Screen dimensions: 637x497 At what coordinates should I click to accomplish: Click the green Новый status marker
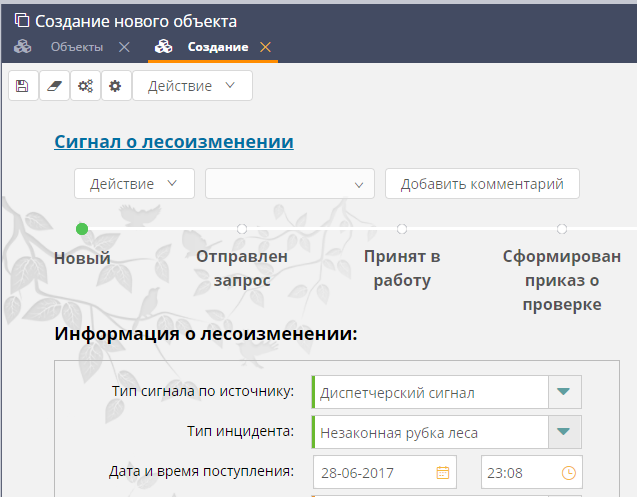tap(82, 229)
